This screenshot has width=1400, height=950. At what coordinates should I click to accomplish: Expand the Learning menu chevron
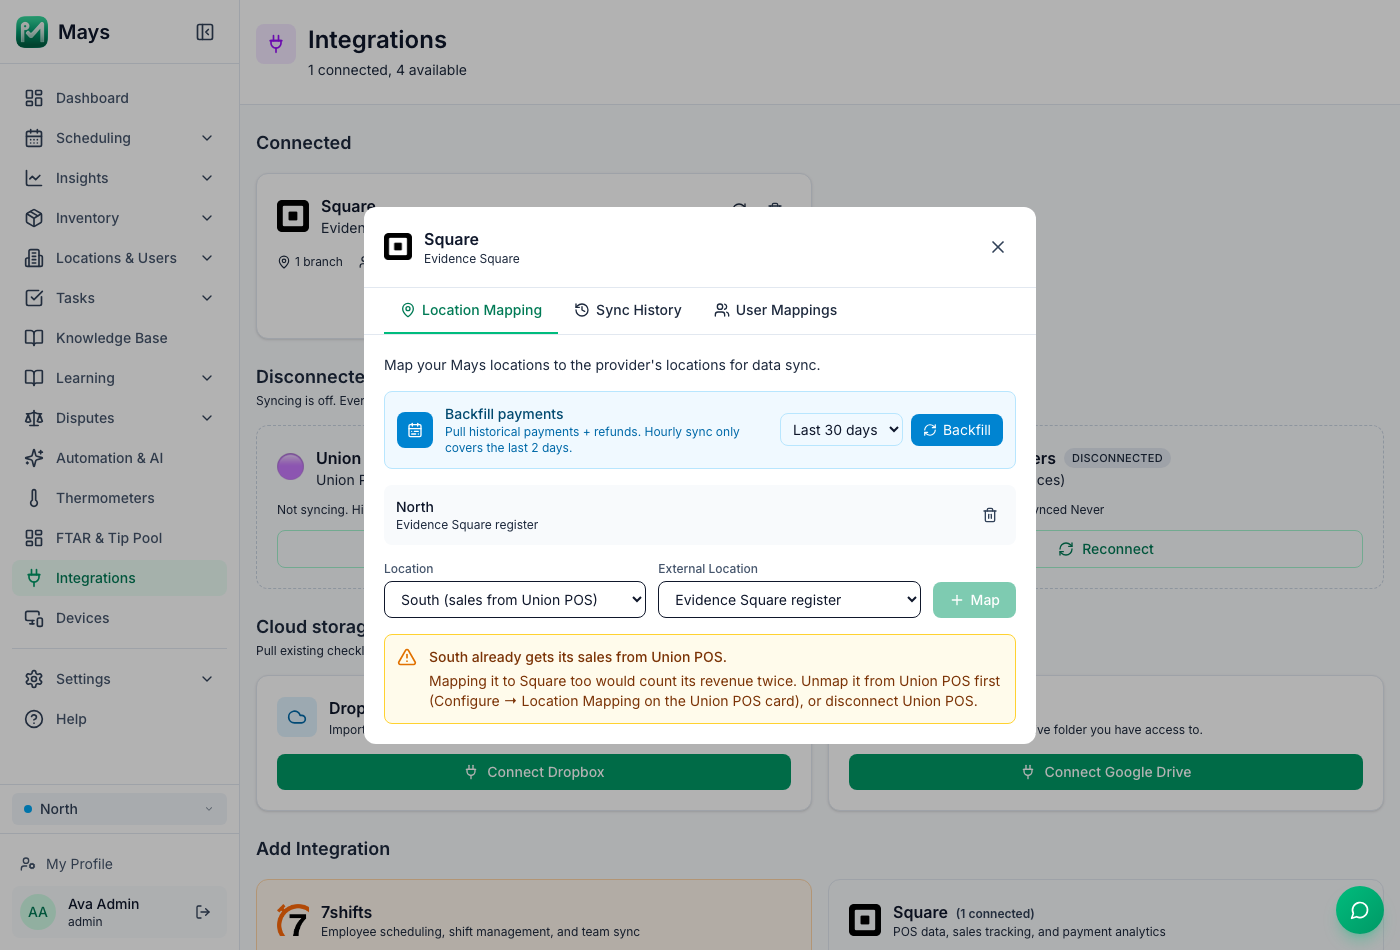pyautogui.click(x=207, y=378)
